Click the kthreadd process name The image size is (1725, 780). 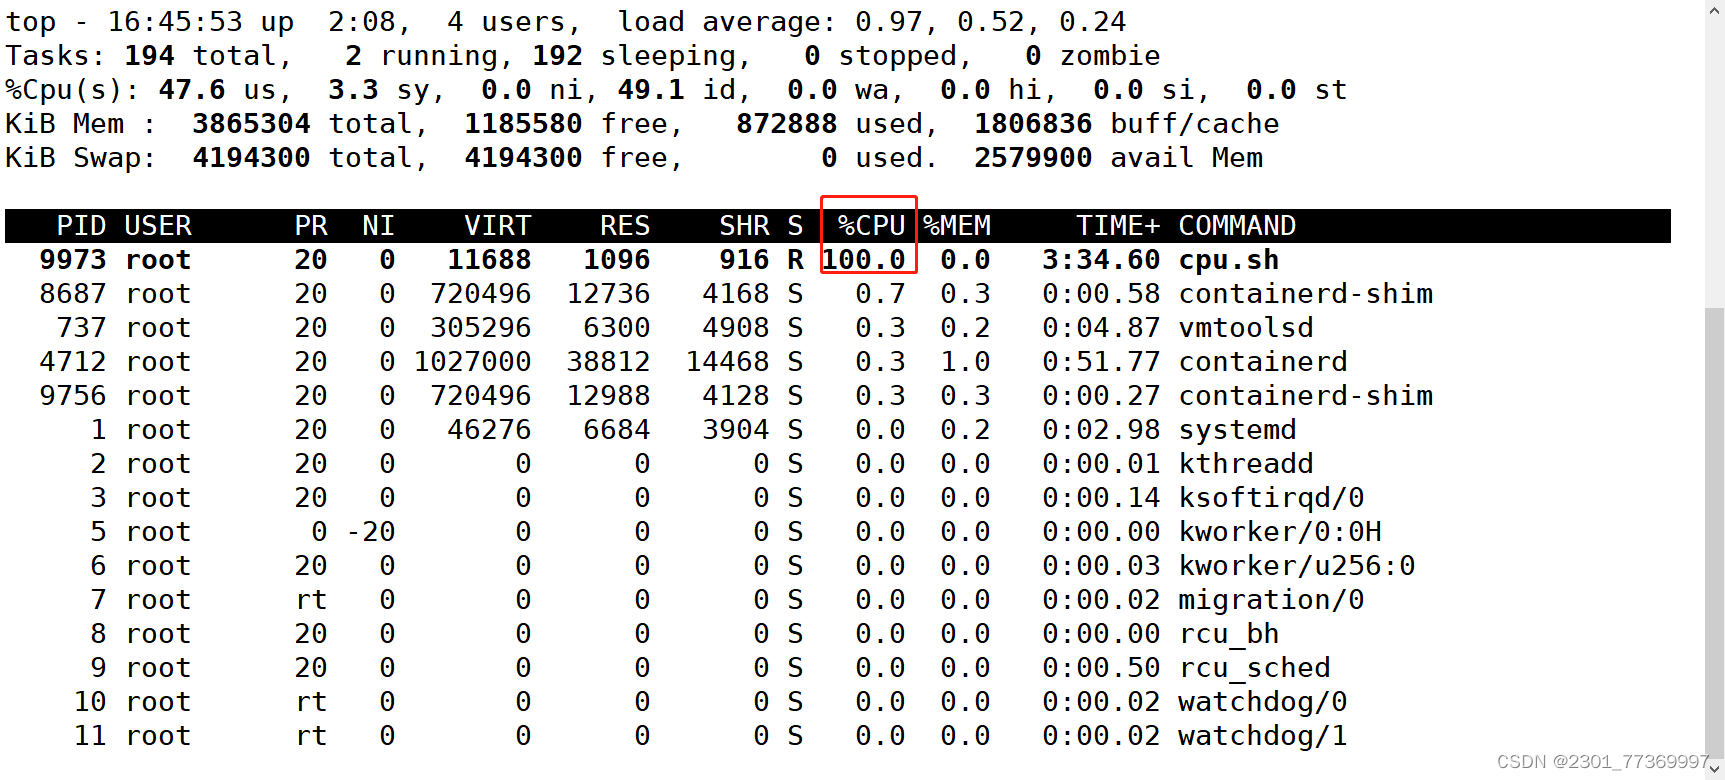(1245, 464)
